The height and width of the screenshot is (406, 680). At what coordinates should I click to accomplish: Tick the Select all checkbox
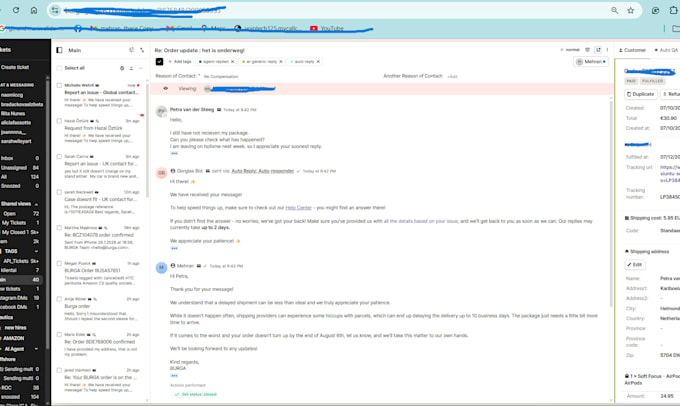click(59, 68)
